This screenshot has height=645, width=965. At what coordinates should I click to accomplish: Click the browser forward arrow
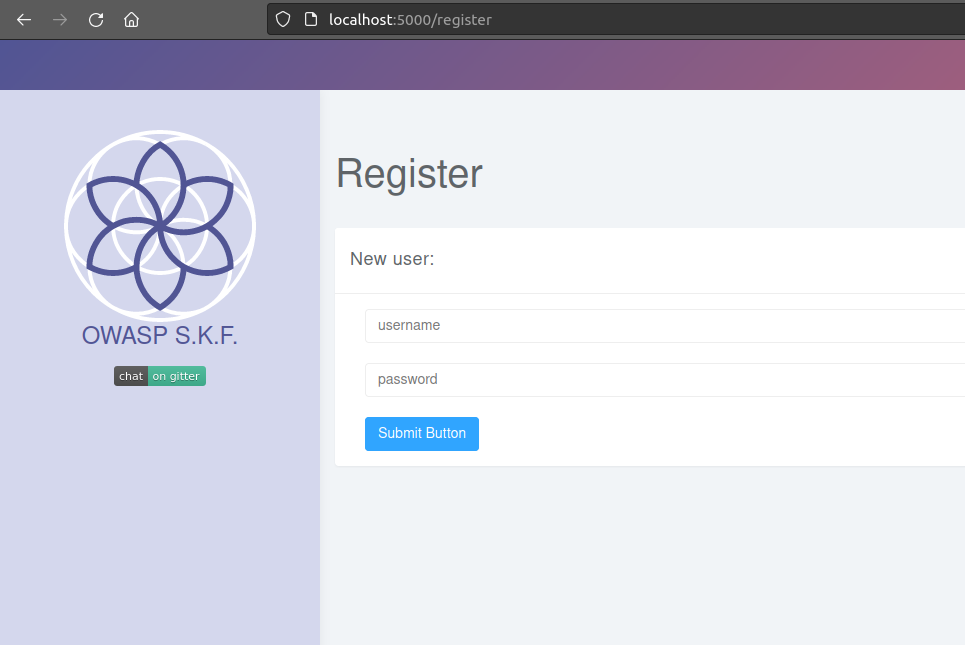pyautogui.click(x=60, y=20)
